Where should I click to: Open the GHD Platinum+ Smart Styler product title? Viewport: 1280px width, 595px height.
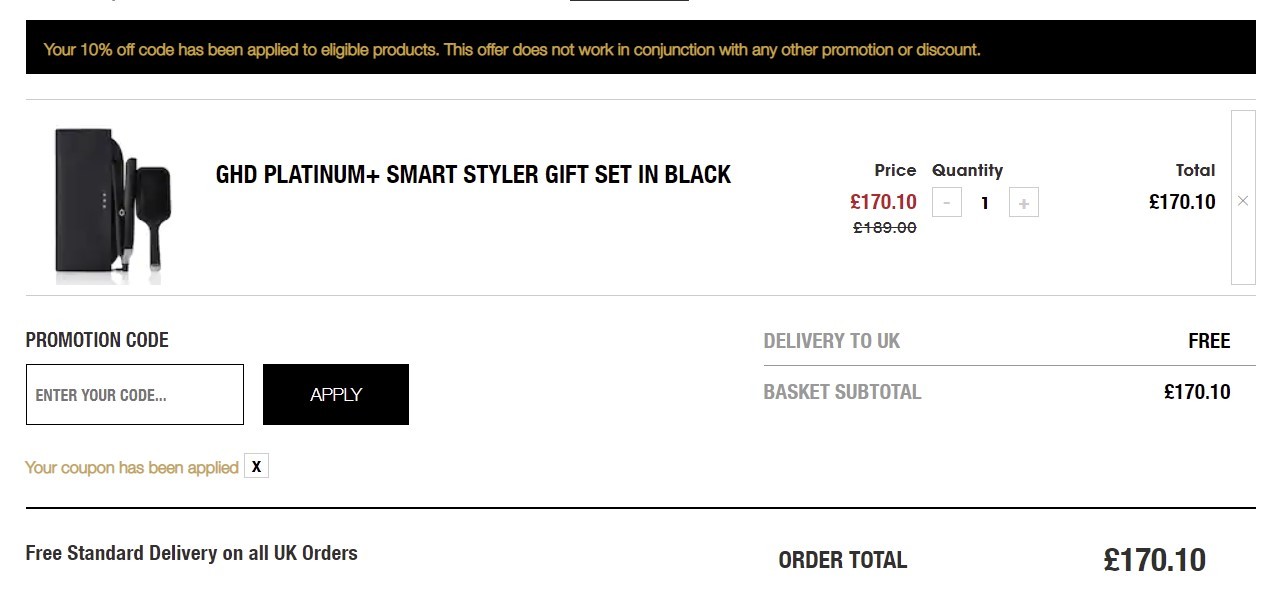click(x=473, y=174)
